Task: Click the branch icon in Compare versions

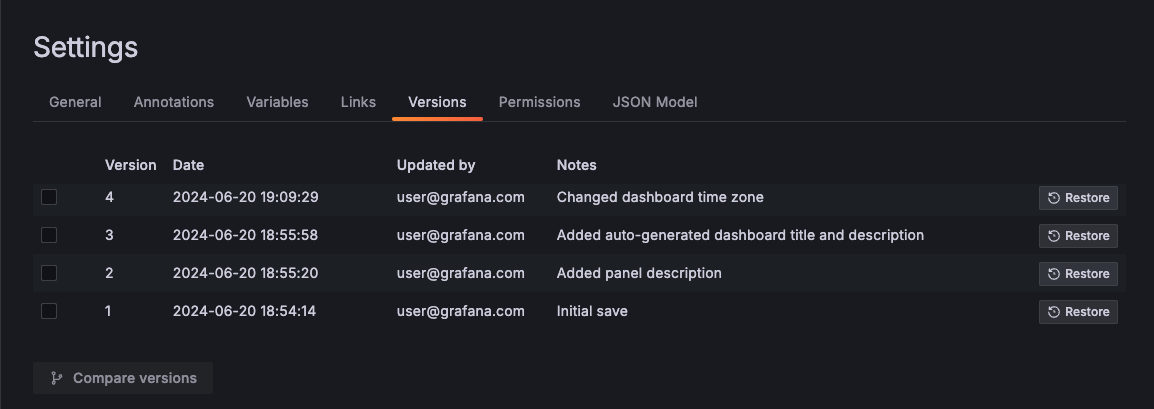Action: (x=57, y=378)
